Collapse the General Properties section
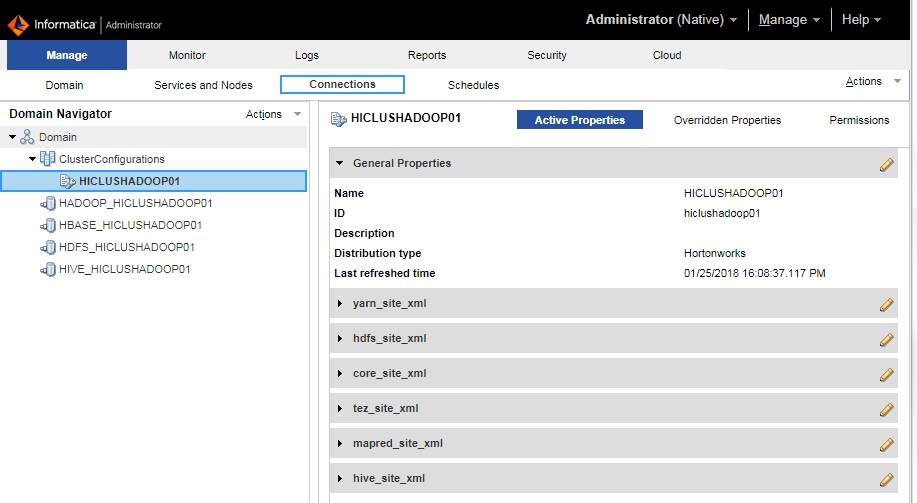 [x=340, y=164]
